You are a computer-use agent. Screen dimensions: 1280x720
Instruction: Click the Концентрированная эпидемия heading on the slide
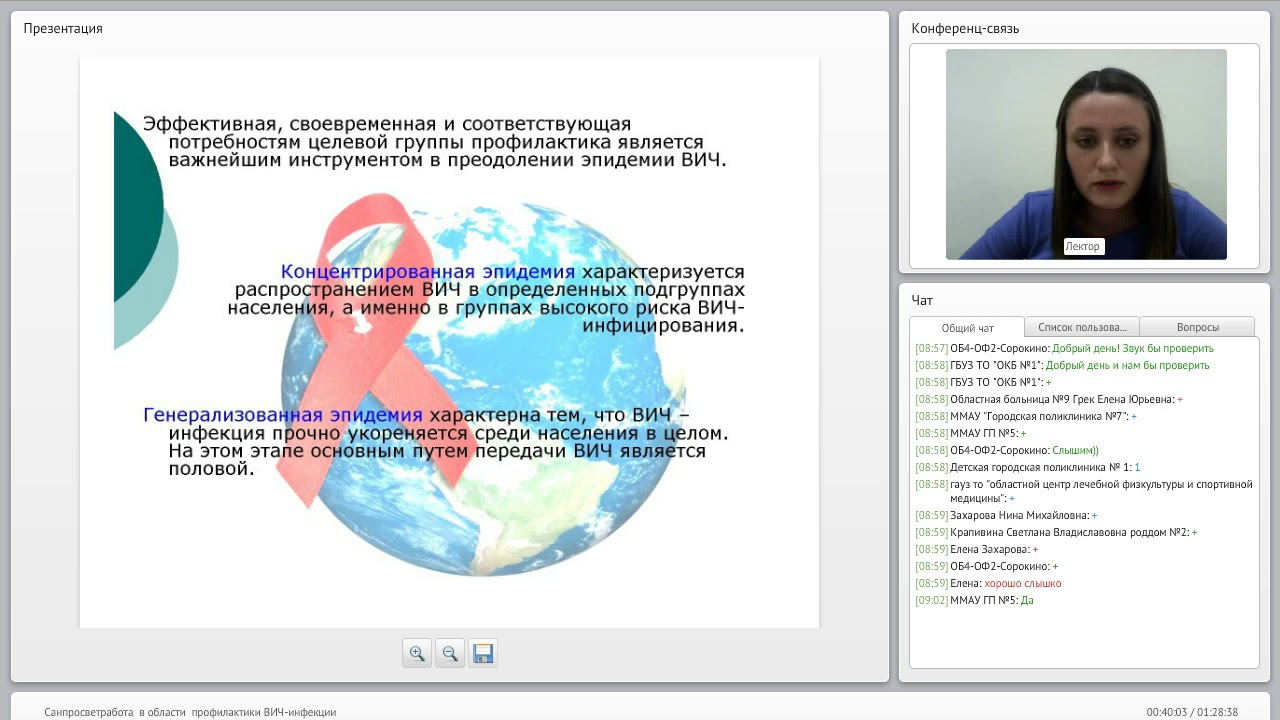click(428, 272)
